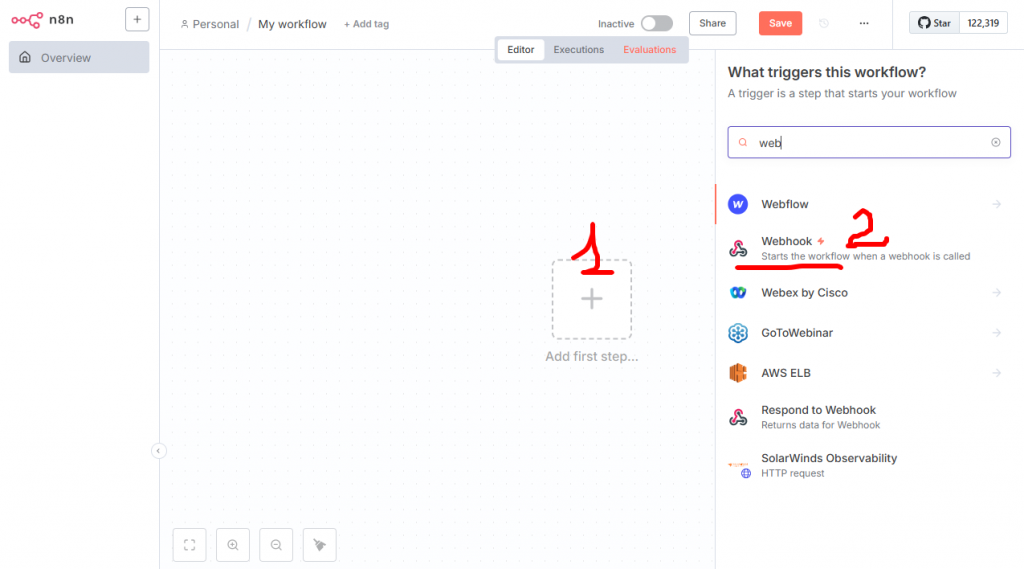Select the Webhook node icon
This screenshot has height=569, width=1024.
pyautogui.click(x=738, y=248)
